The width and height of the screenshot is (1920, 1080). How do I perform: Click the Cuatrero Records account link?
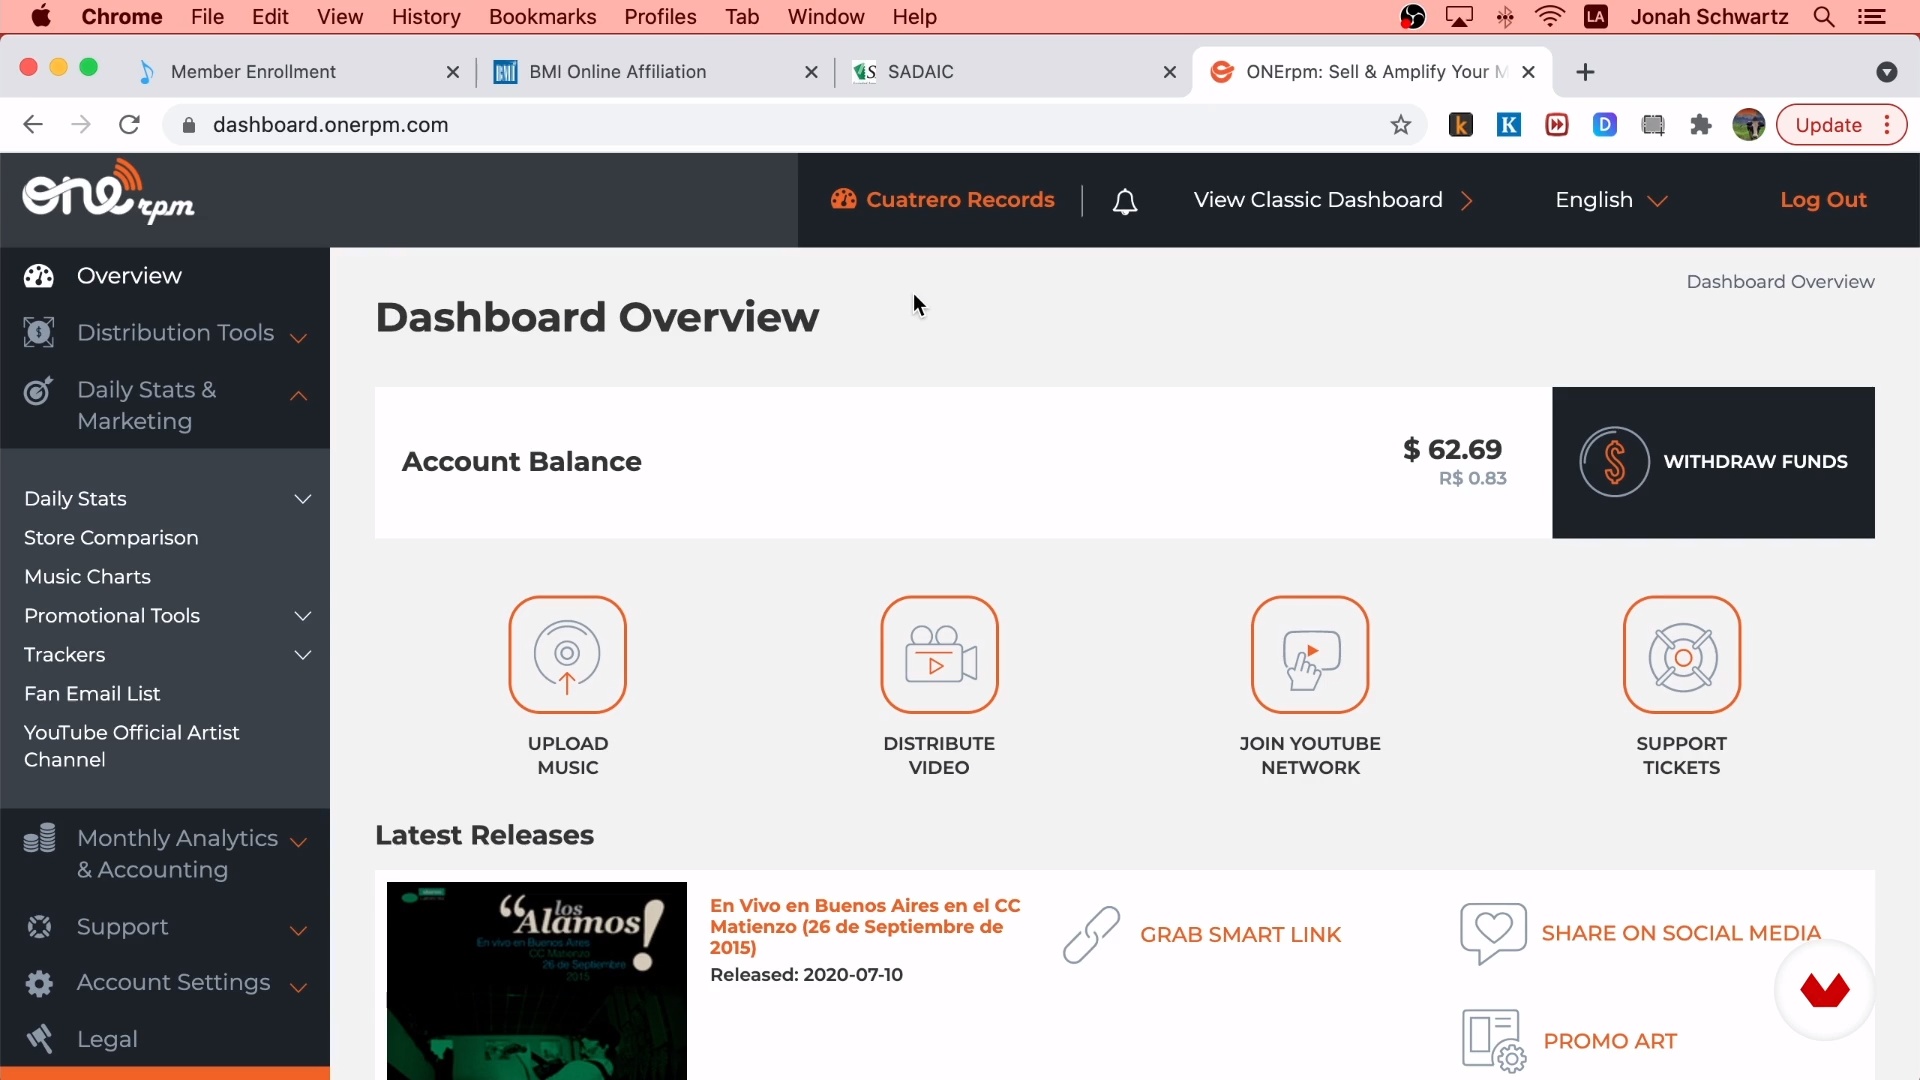point(942,200)
